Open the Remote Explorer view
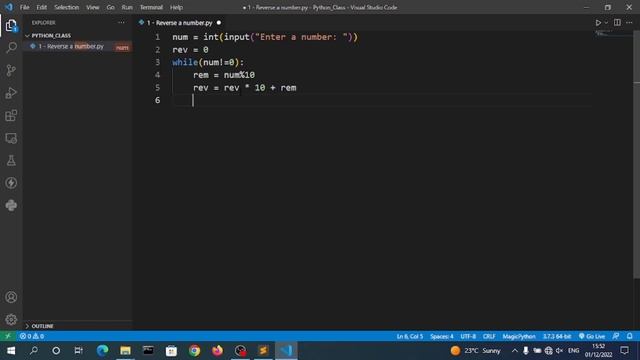Image resolution: width=640 pixels, height=360 pixels. pyautogui.click(x=11, y=138)
